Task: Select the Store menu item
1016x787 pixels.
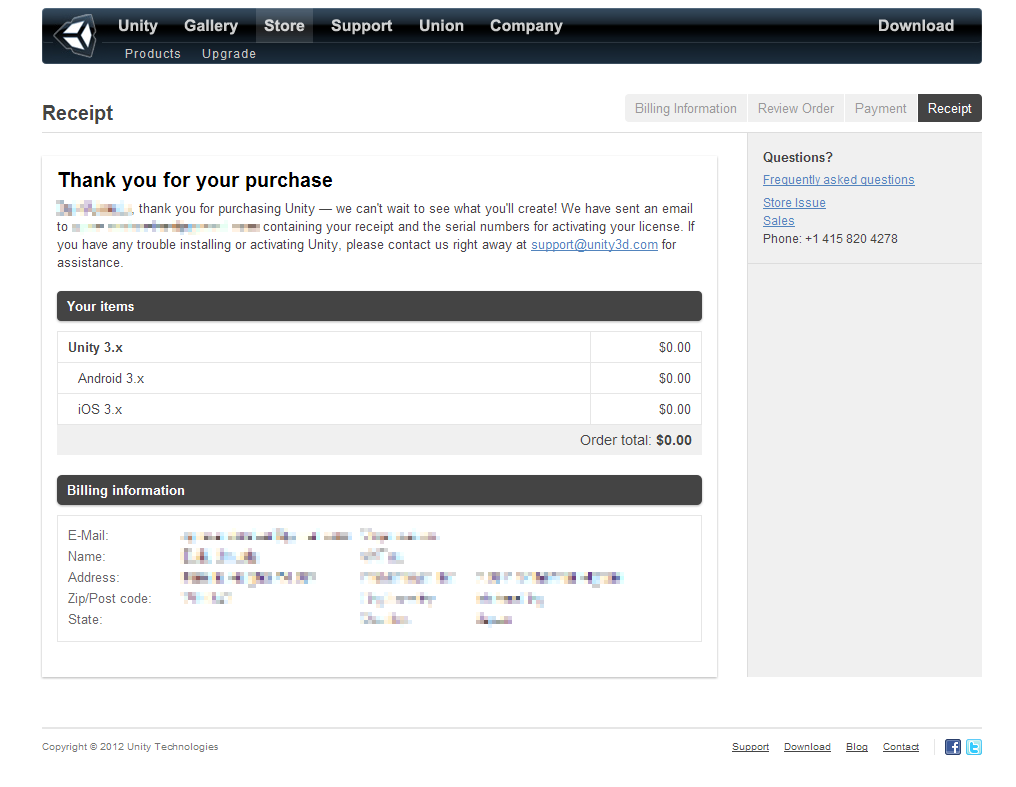Action: (284, 26)
